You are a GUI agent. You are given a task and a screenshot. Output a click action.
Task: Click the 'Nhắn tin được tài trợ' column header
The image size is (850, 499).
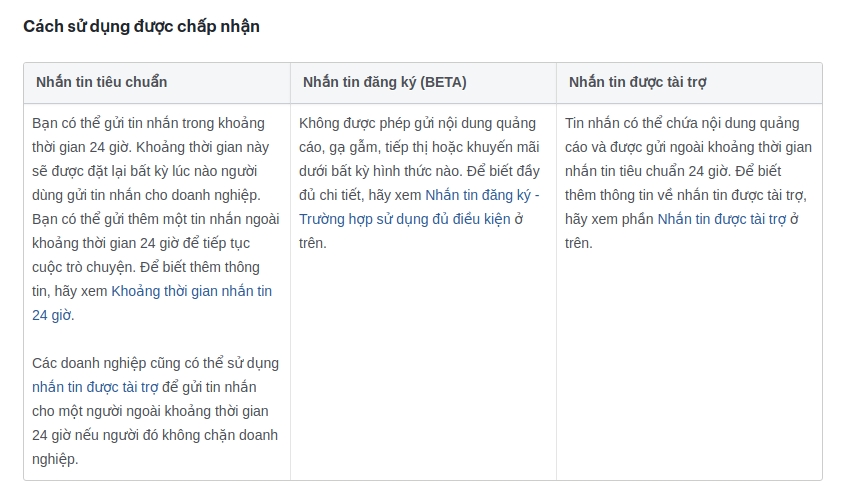[638, 82]
